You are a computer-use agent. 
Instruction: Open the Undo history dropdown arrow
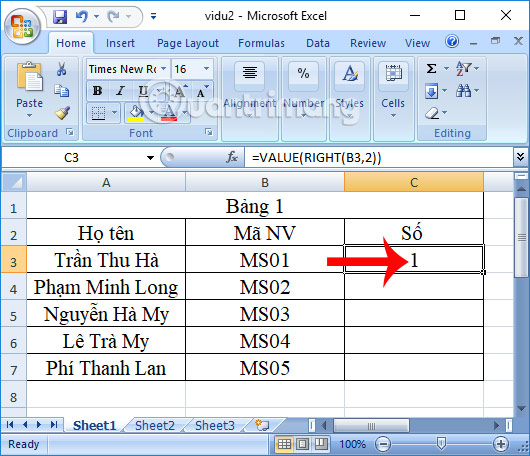tap(97, 16)
